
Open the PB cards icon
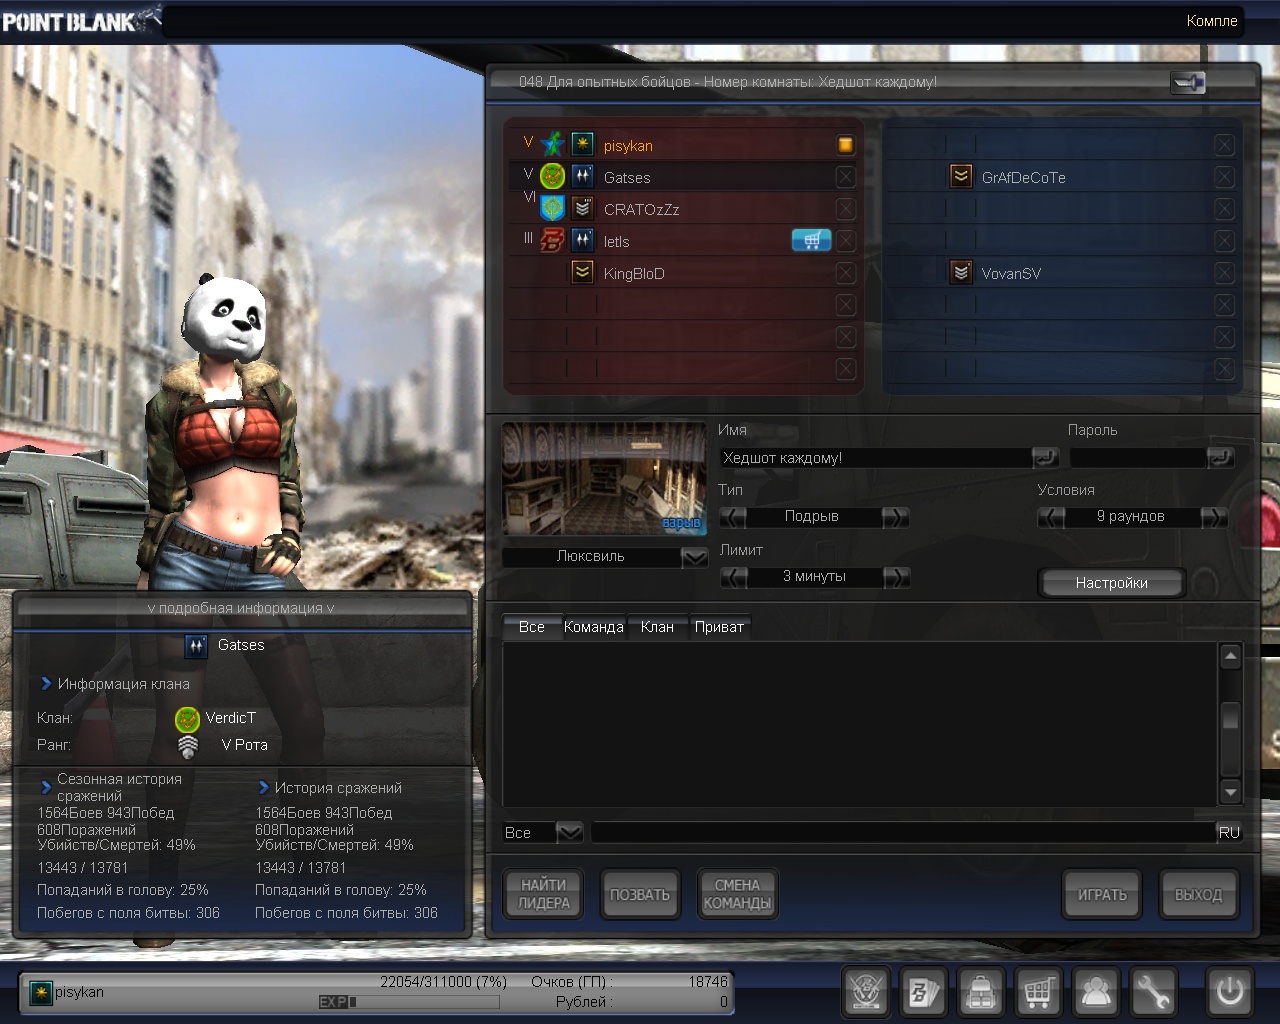pos(923,992)
